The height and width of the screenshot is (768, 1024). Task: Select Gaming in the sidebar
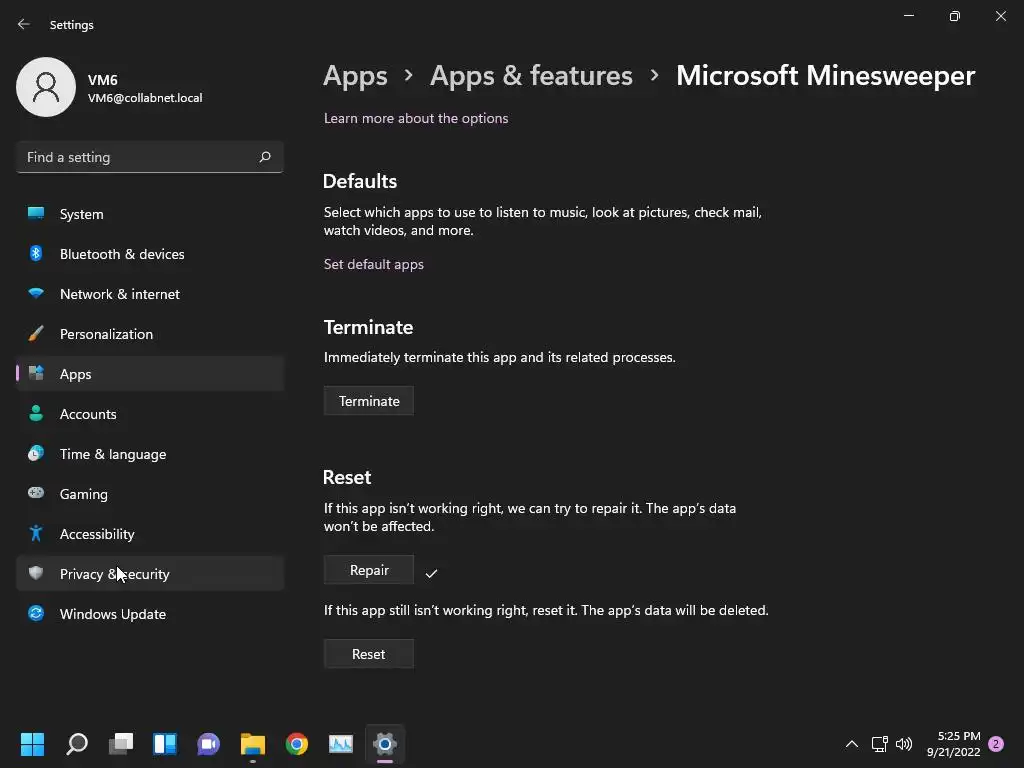84,494
